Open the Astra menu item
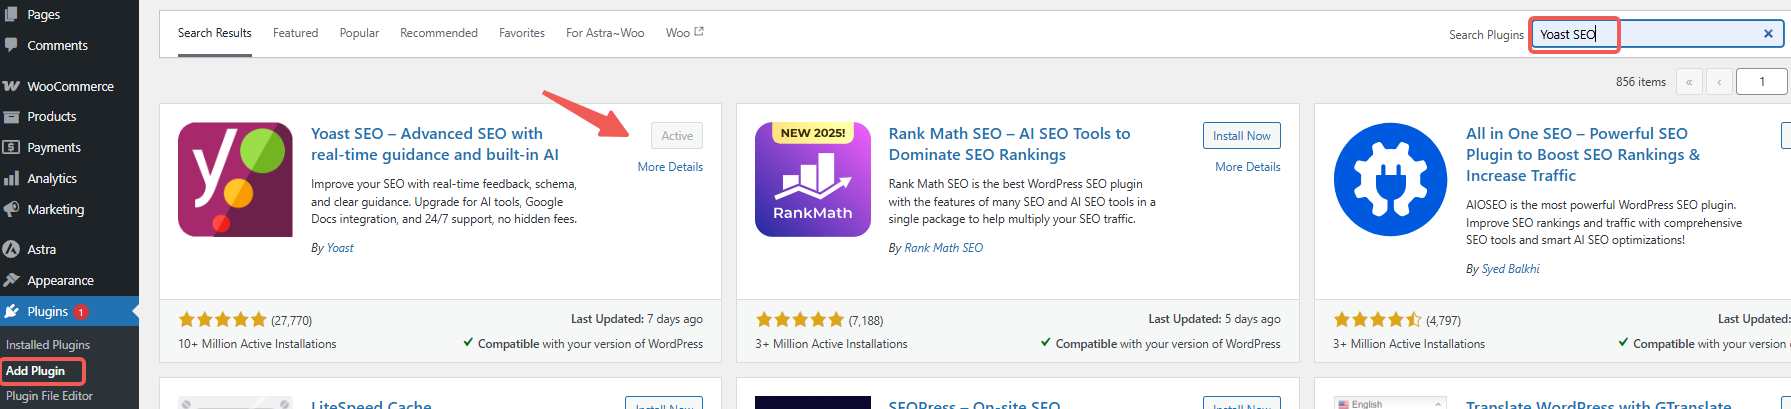 point(42,249)
